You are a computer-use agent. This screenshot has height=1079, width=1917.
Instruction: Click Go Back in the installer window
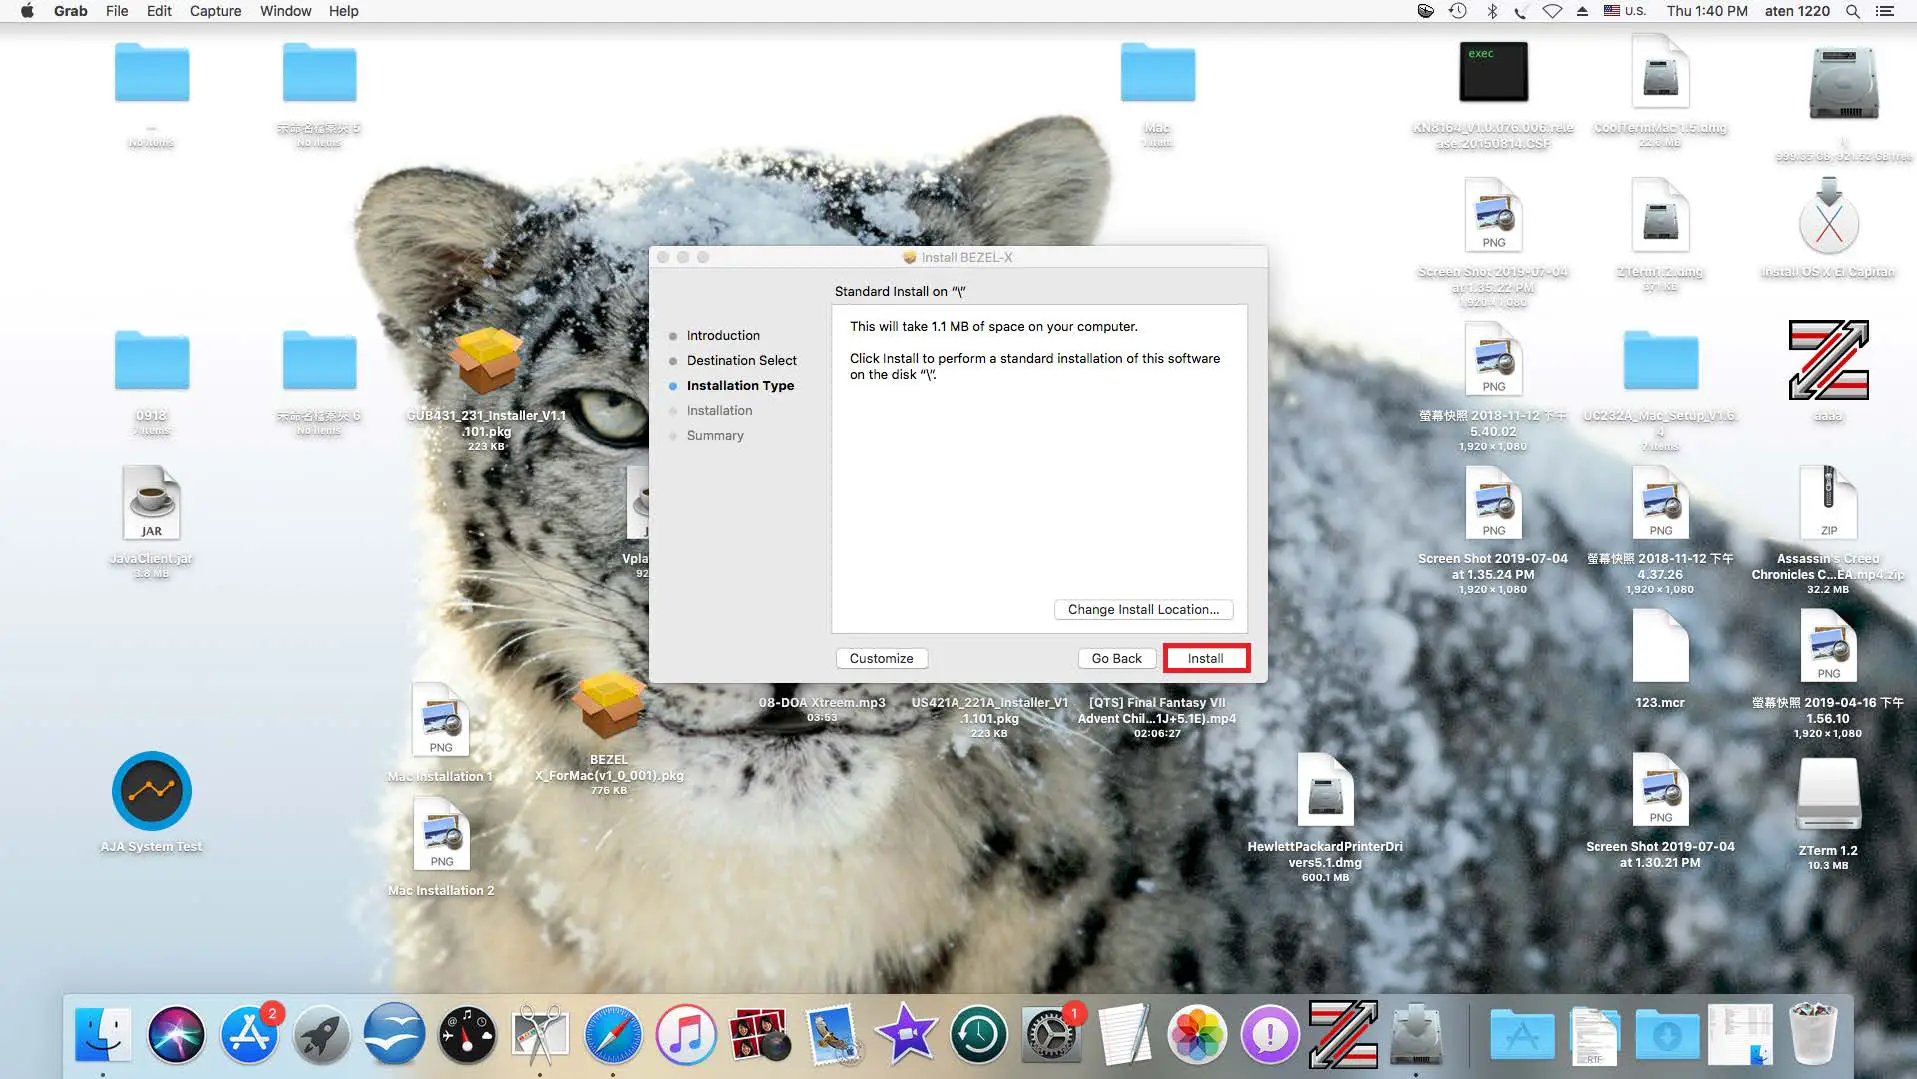tap(1116, 658)
